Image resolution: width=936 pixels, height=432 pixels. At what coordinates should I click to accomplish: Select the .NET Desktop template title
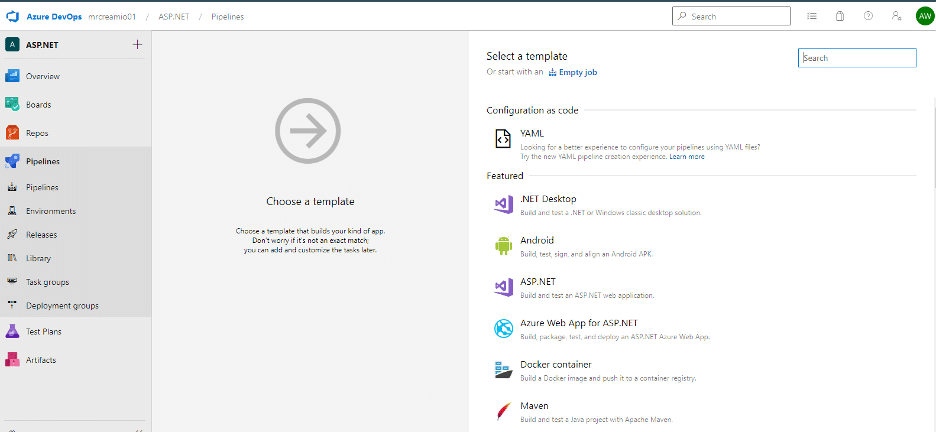(548, 199)
